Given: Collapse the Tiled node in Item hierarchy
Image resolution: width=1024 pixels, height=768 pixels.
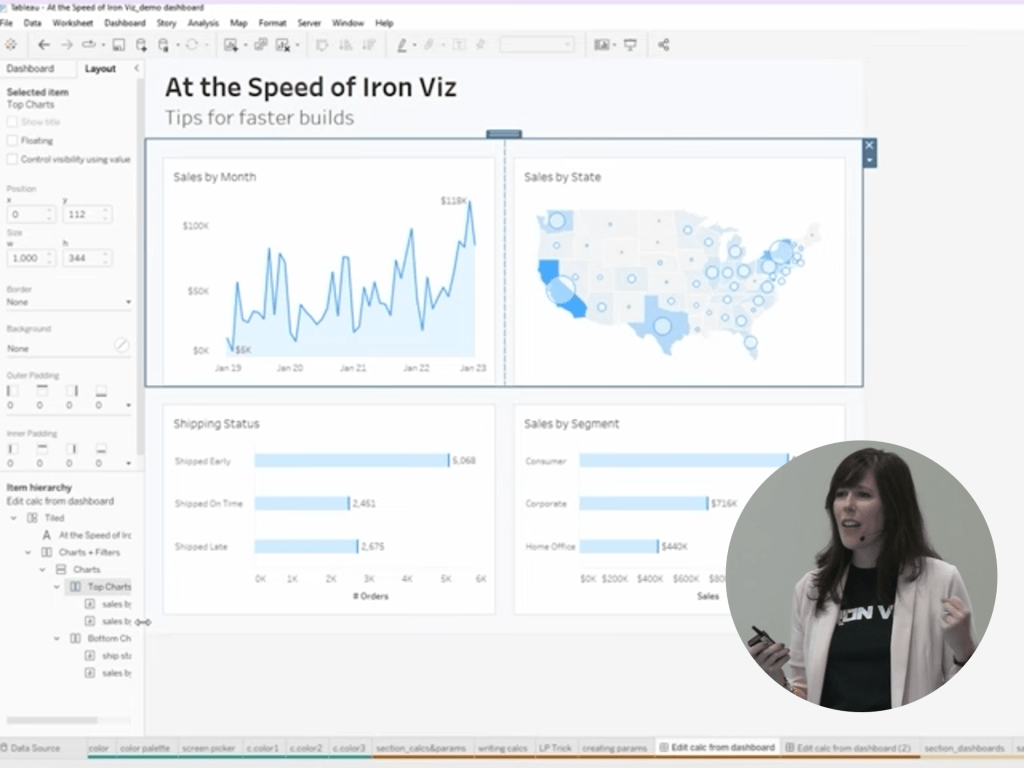Looking at the screenshot, I should tap(14, 518).
